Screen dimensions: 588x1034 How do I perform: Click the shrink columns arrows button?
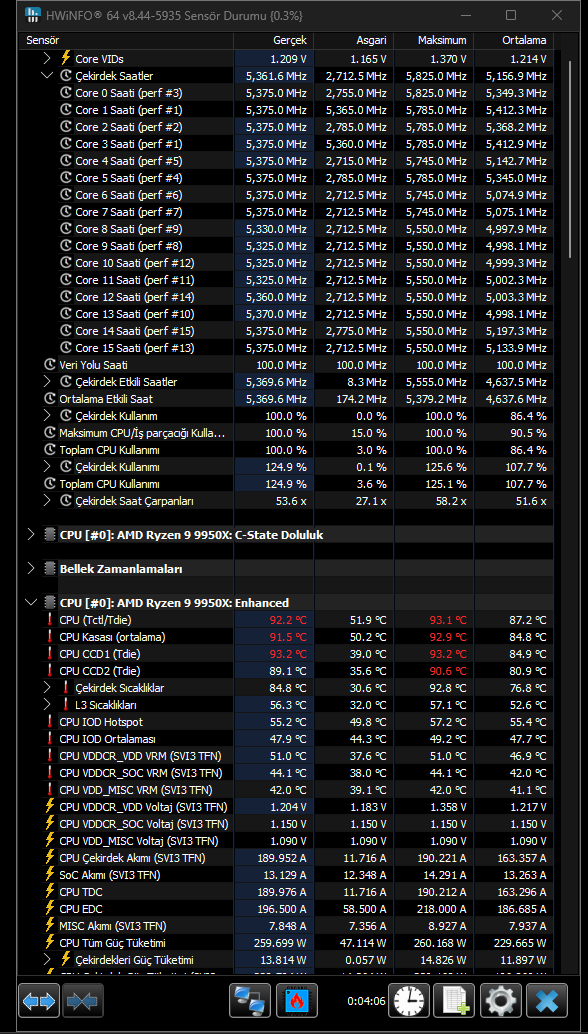coord(82,1002)
